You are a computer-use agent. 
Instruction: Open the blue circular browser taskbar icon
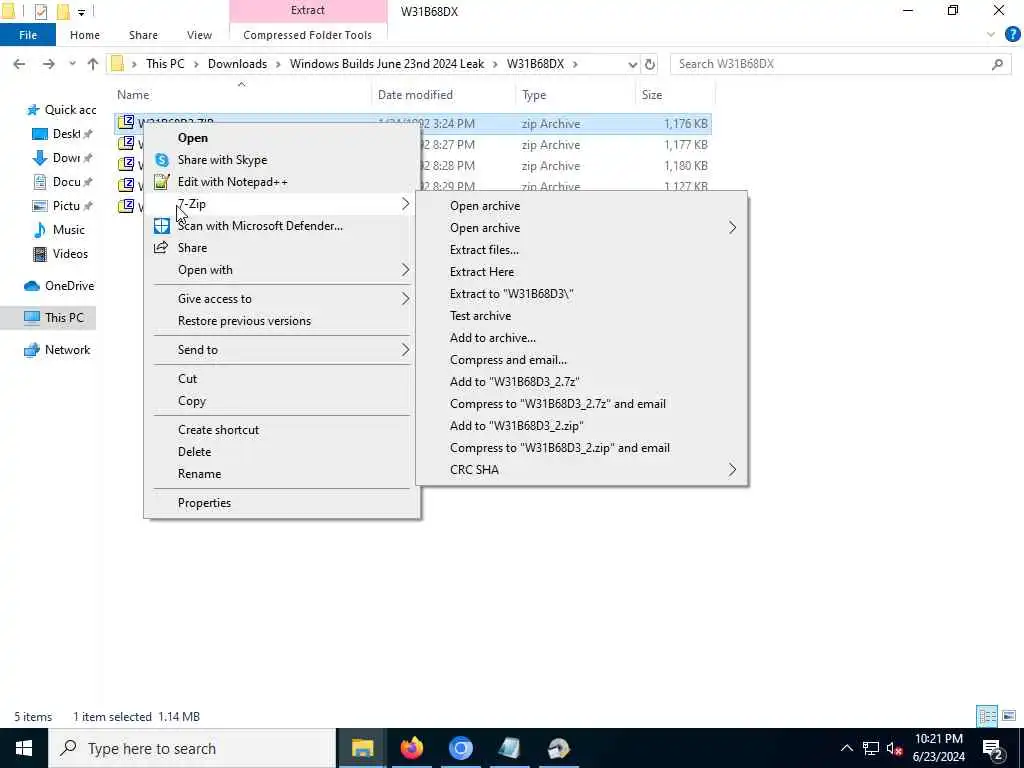pos(460,748)
